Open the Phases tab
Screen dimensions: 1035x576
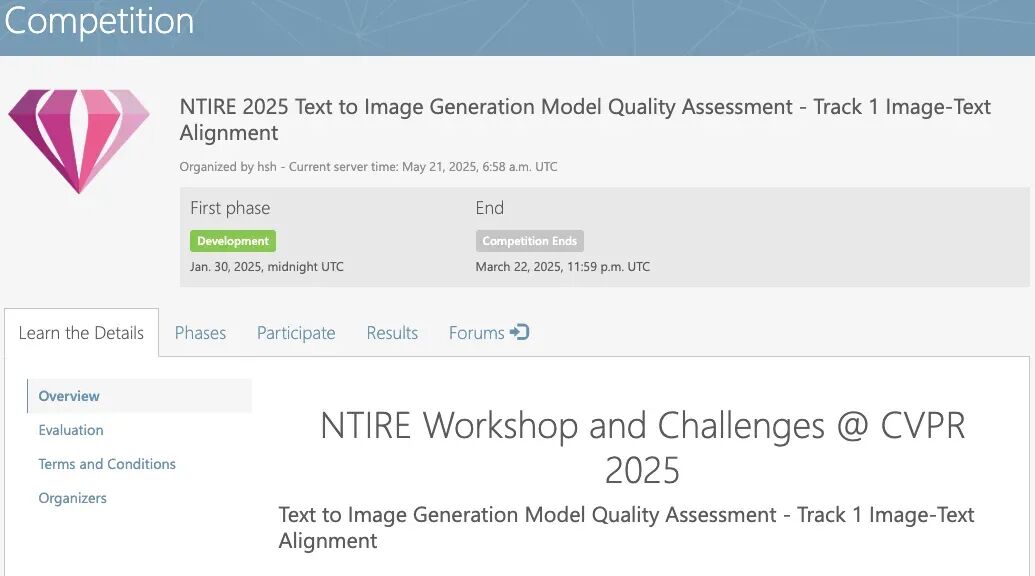200,333
